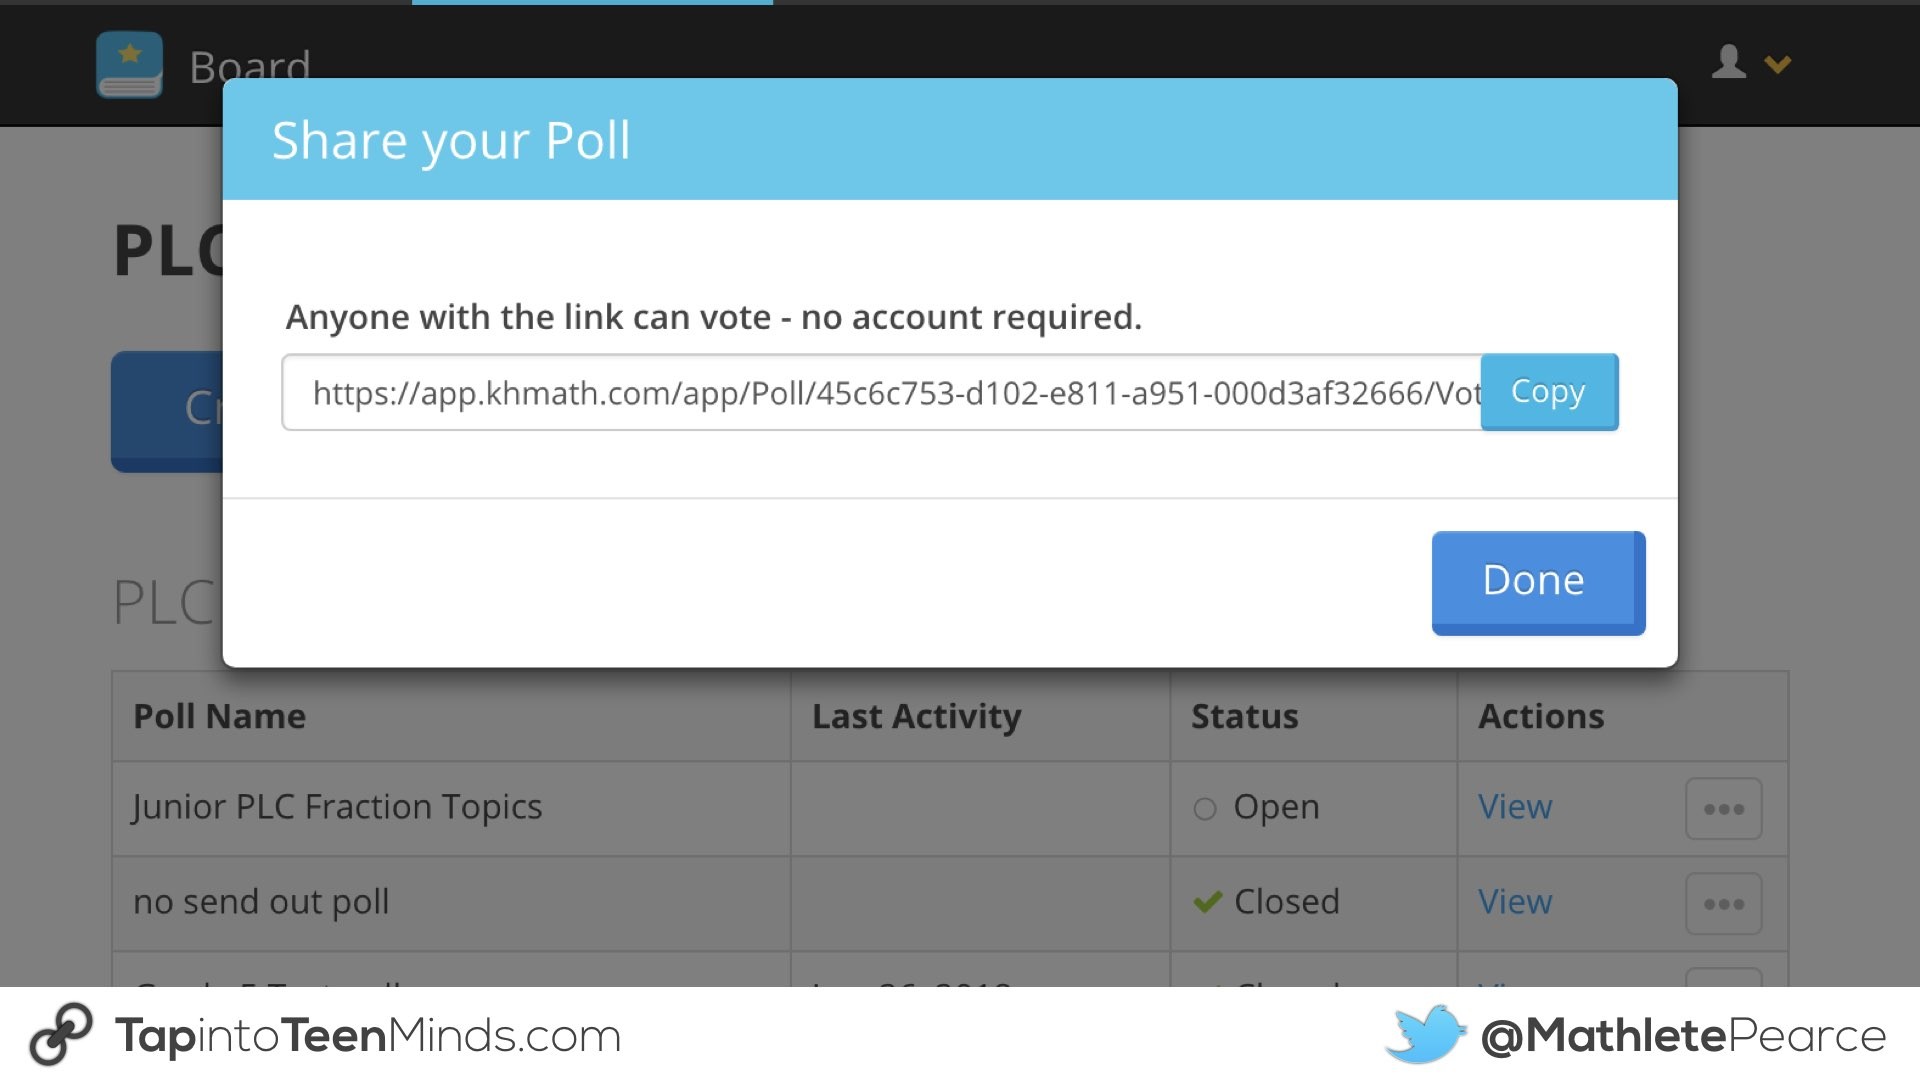1920x1080 pixels.
Task: Expand the account dropdown chevron
Action: pos(1777,65)
